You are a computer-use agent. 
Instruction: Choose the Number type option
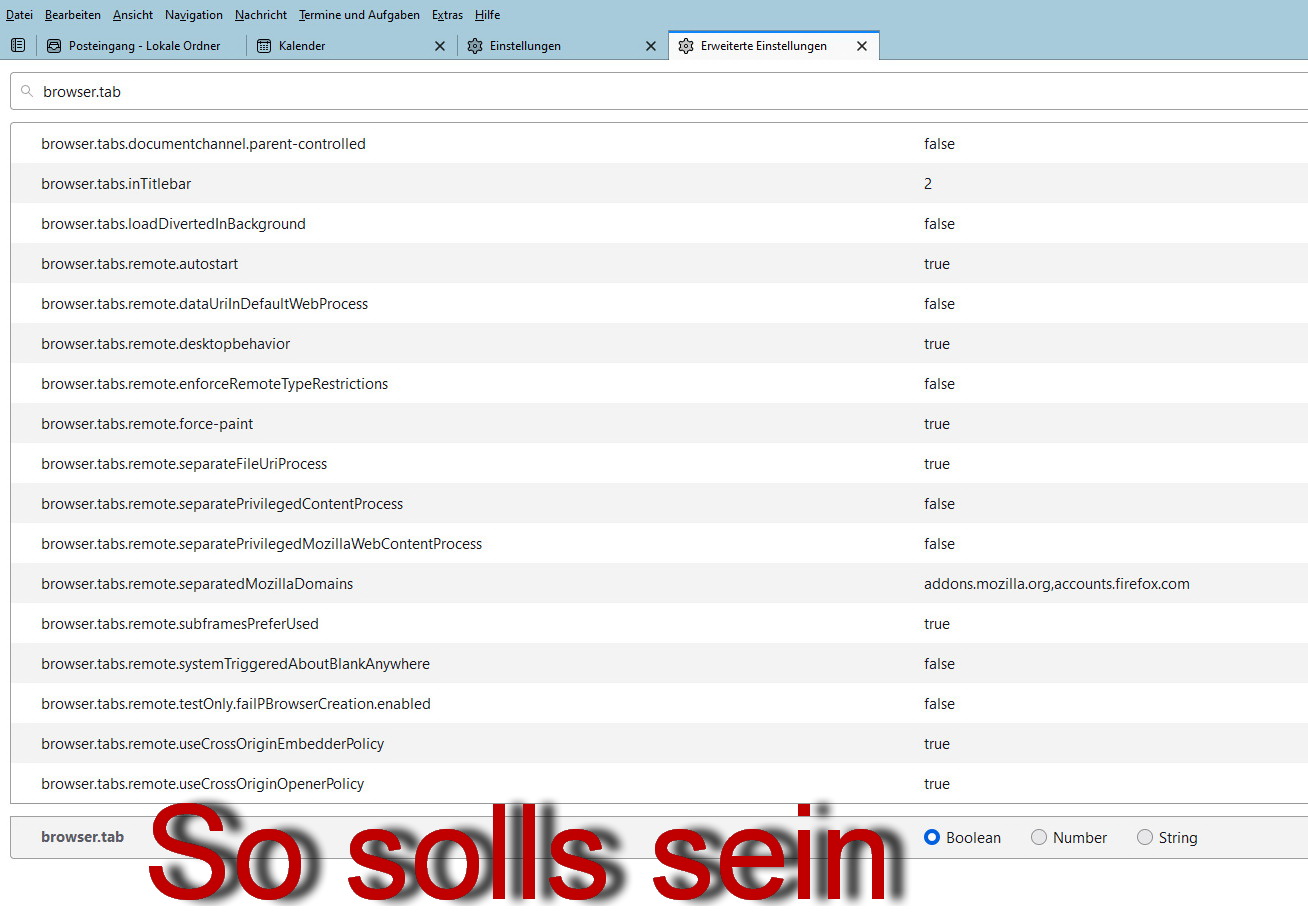[x=1039, y=837]
